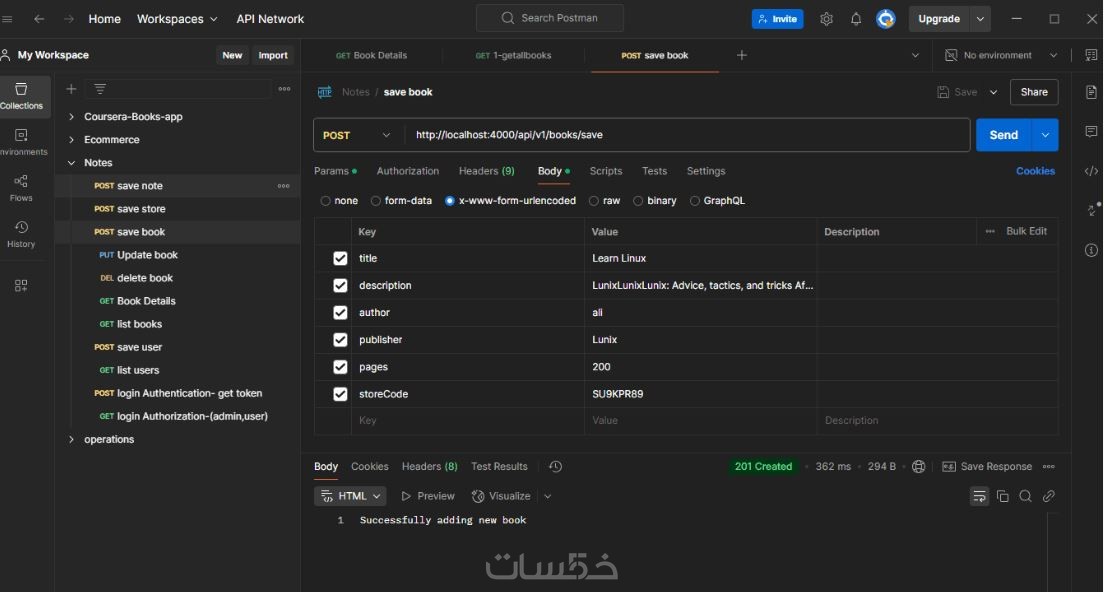The height and width of the screenshot is (592, 1104).
Task: Uncheck the title parameter checkbox
Action: [340, 258]
